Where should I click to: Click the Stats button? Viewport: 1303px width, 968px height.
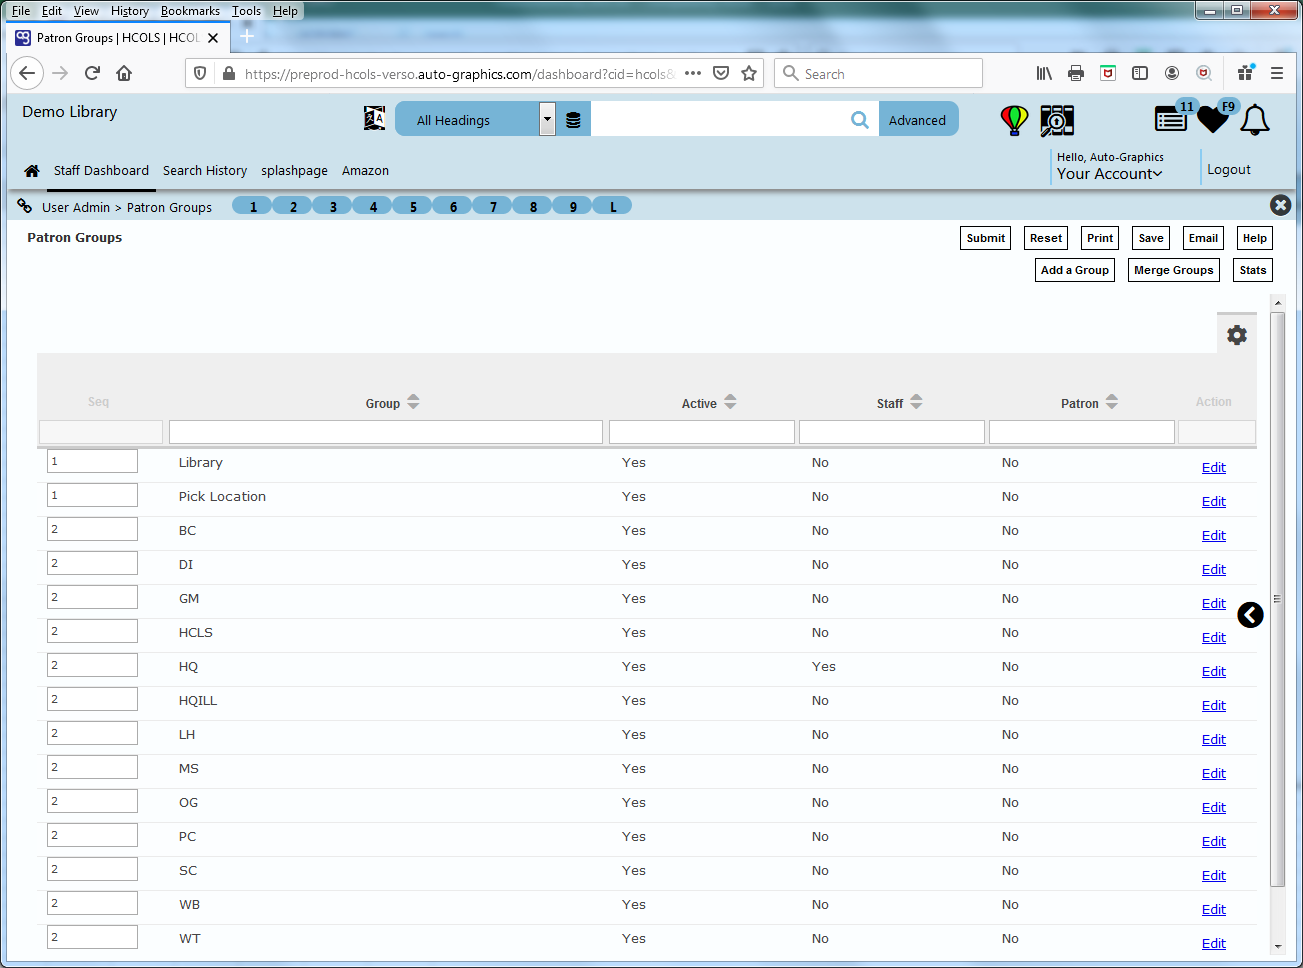[1253, 270]
